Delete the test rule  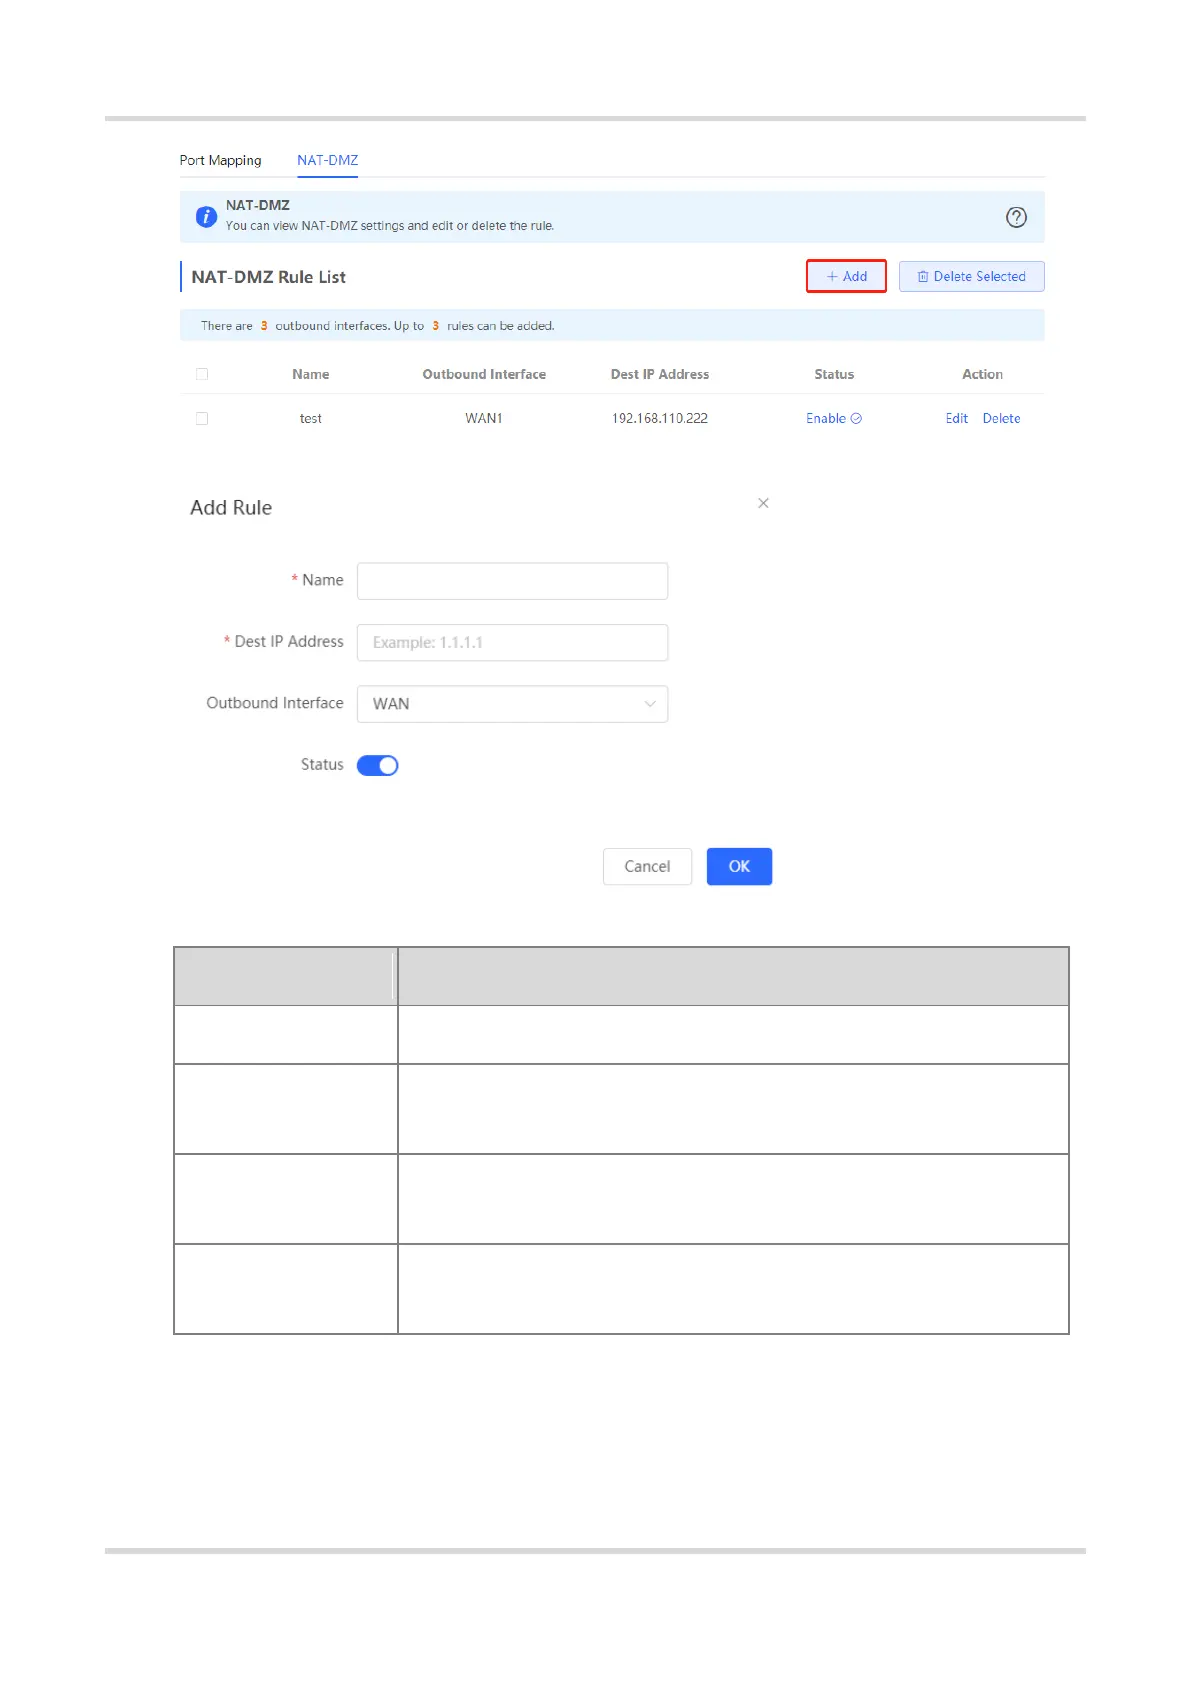pyautogui.click(x=1001, y=419)
